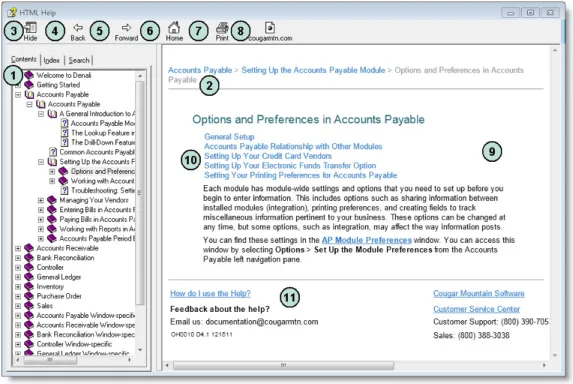Click the Accounts Receivable book icon
573x384 pixels.
[x=29, y=248]
